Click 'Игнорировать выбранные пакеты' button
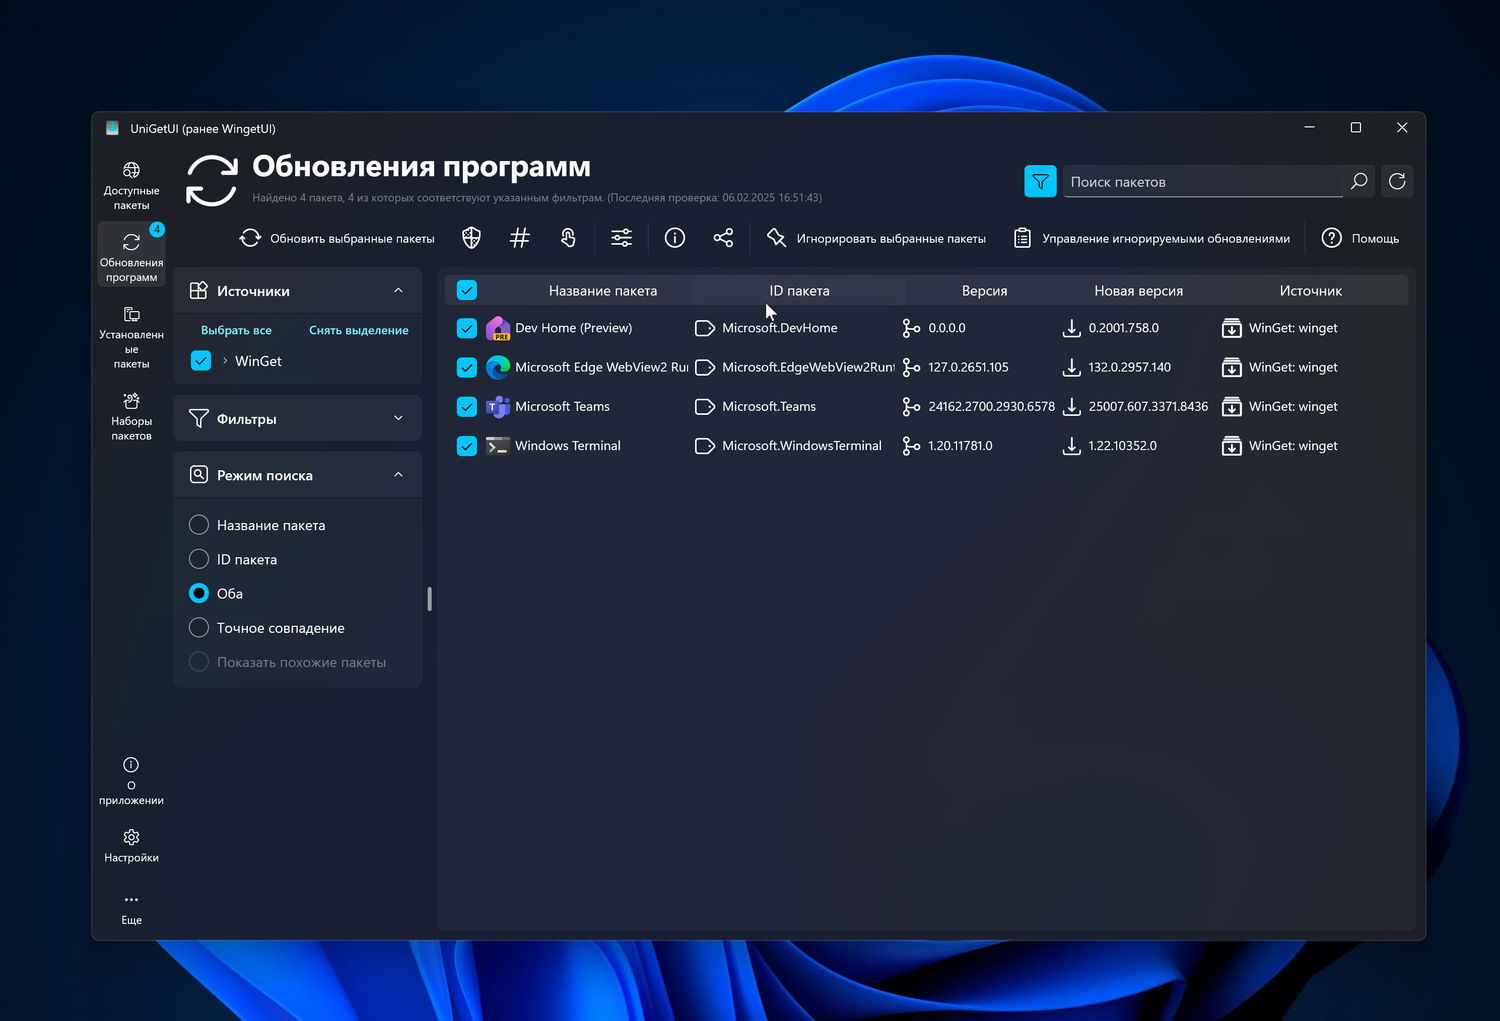 pos(876,238)
